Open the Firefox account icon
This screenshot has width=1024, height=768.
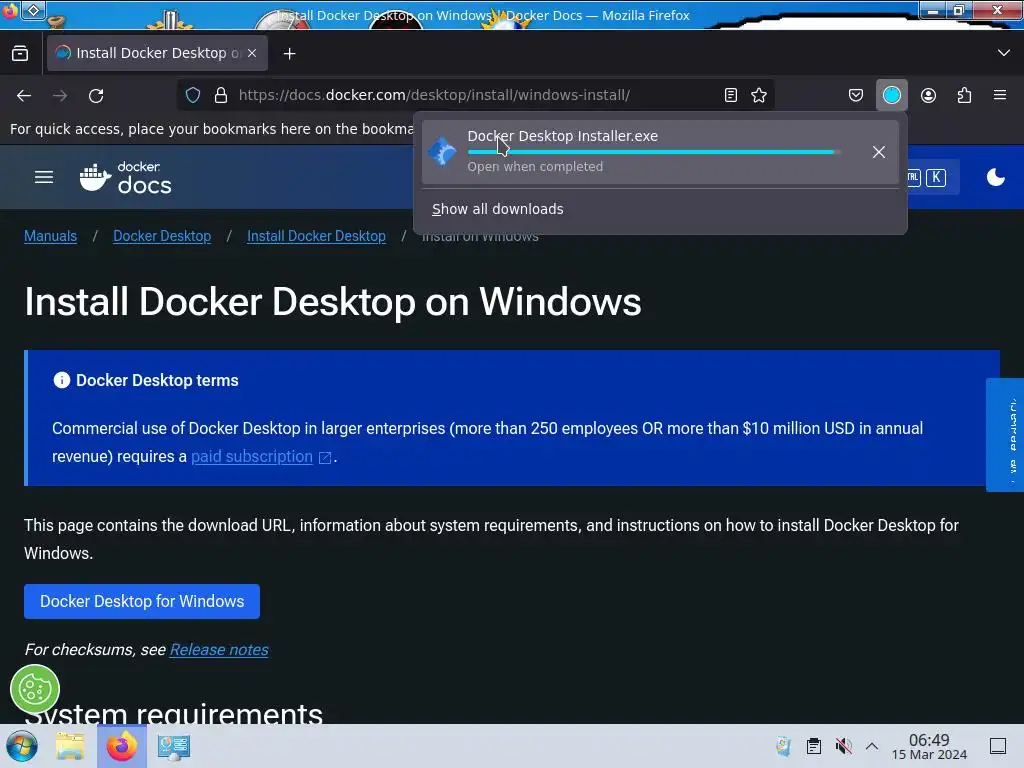click(928, 95)
